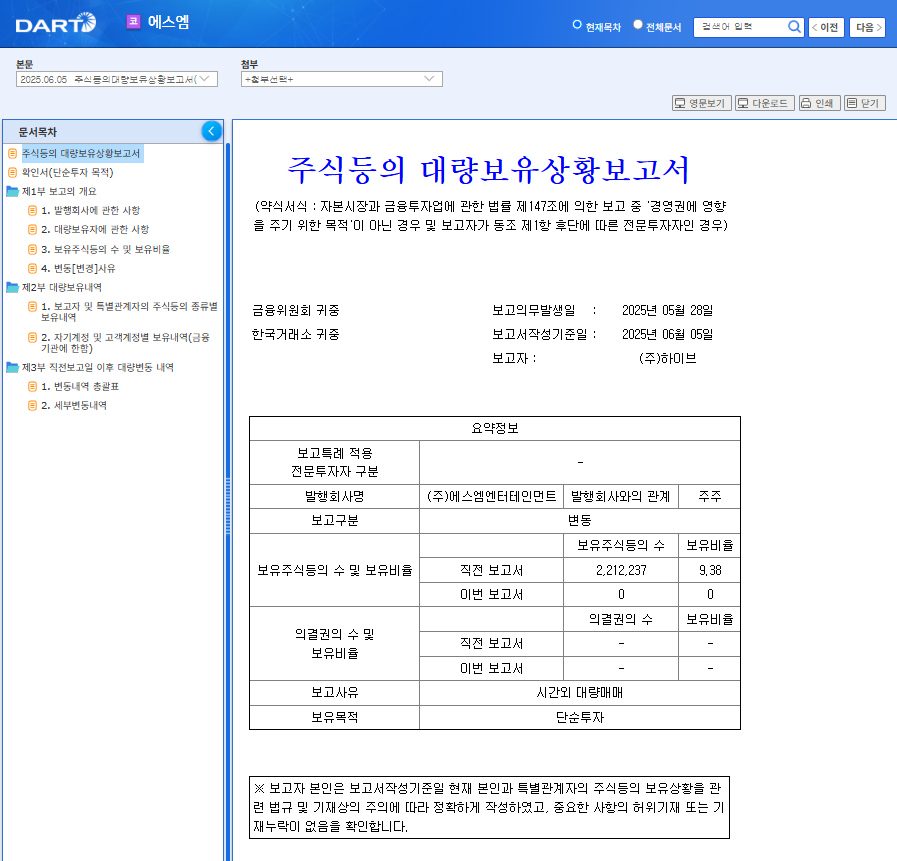
Task: Click the 검색어 입력 search field
Action: (x=741, y=27)
